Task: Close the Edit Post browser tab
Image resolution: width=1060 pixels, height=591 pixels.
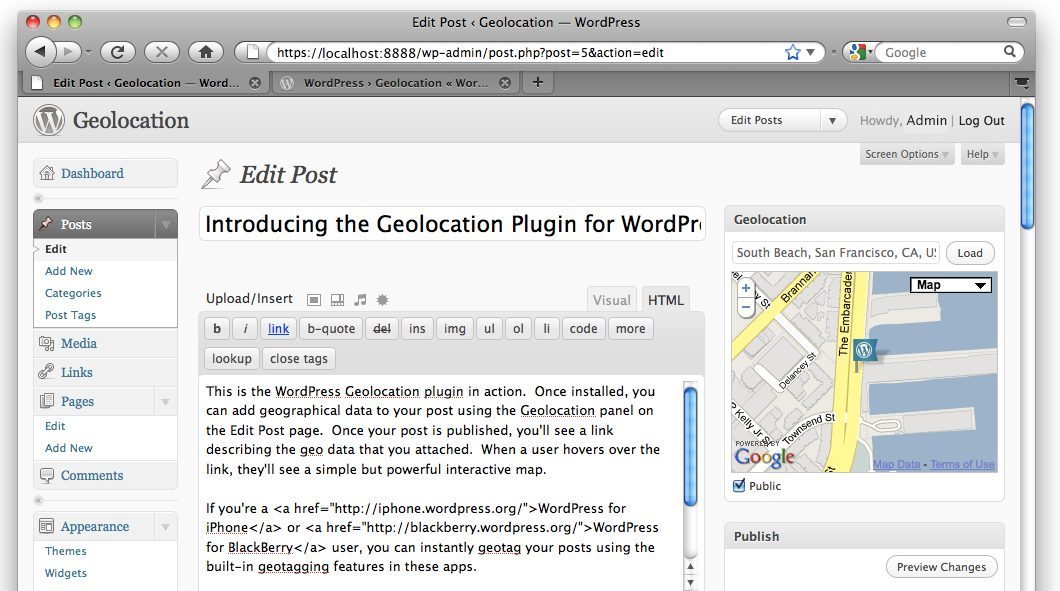Action: coord(255,82)
